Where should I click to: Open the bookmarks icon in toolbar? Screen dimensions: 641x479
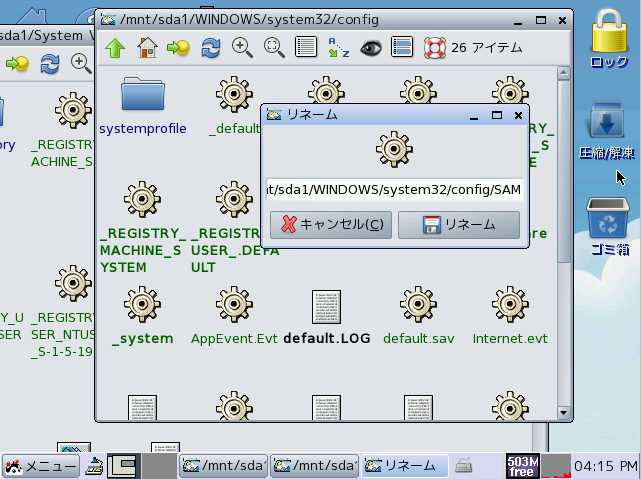coord(178,46)
